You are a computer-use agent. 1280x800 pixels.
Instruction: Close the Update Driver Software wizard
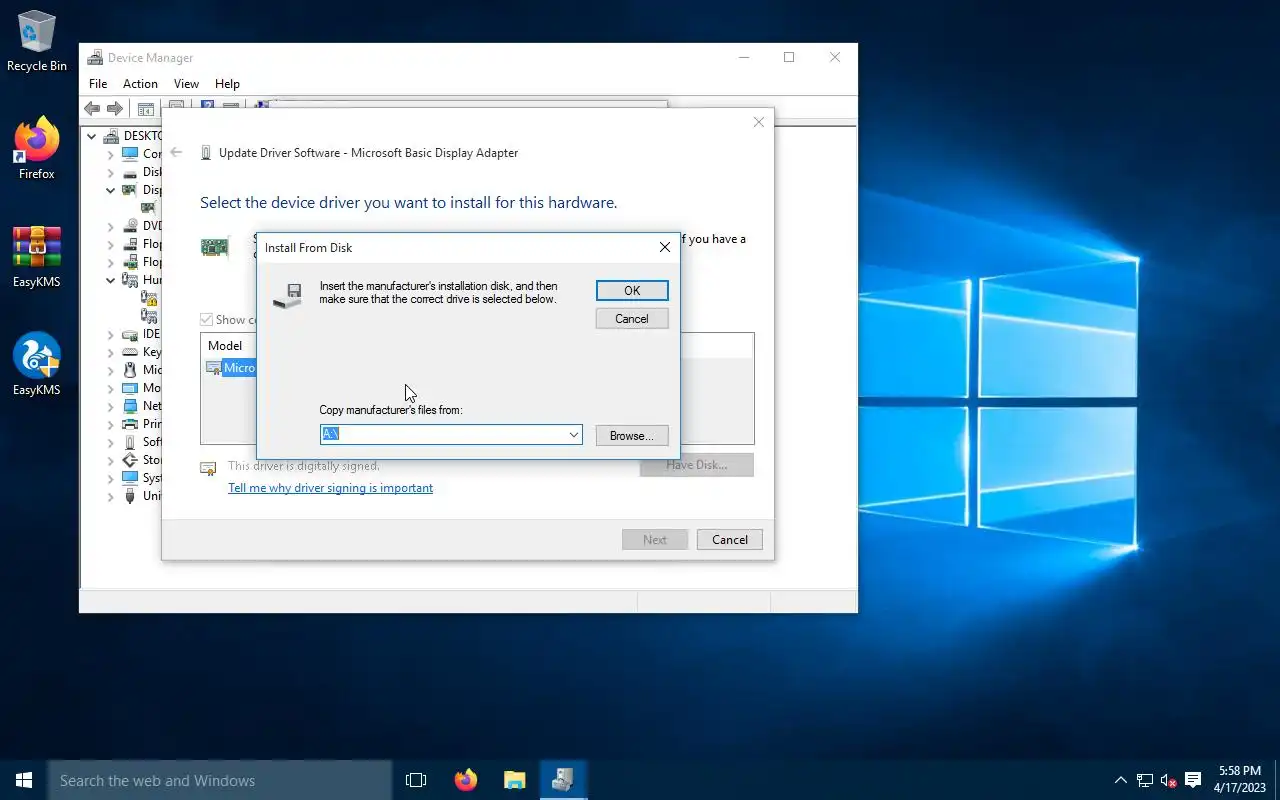click(x=758, y=122)
